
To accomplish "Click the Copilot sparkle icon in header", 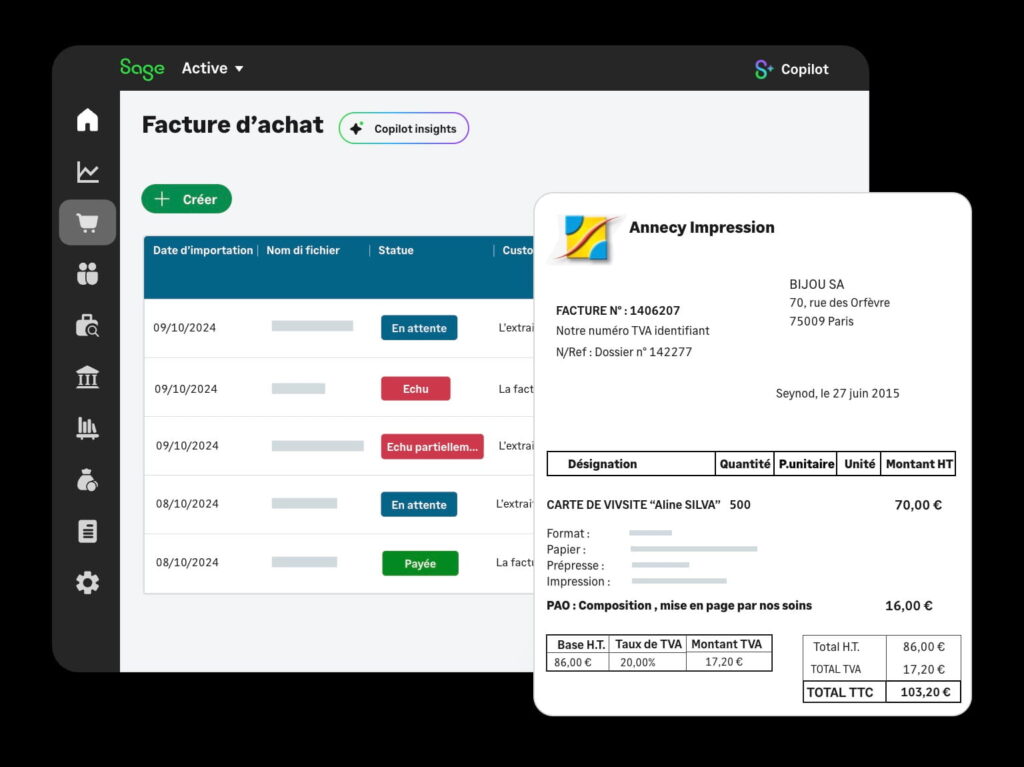I will [x=763, y=69].
